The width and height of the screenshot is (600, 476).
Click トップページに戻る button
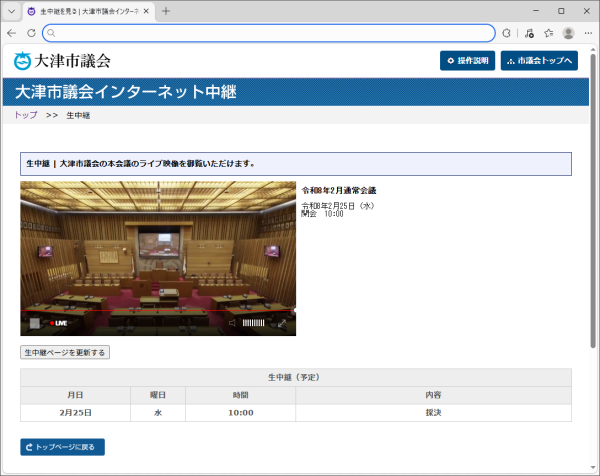[62, 447]
